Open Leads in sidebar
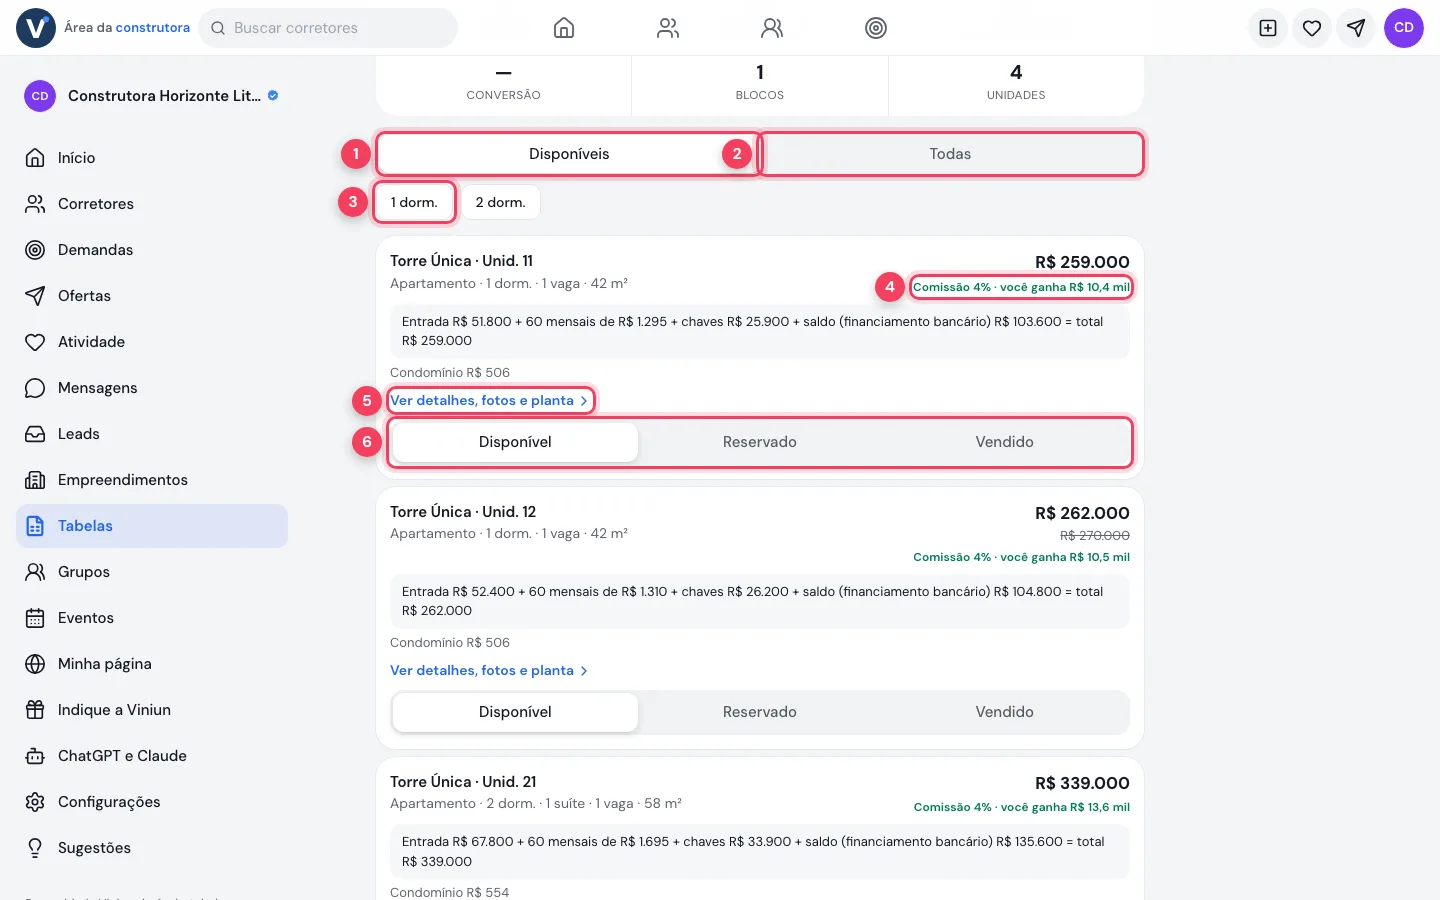 pyautogui.click(x=152, y=434)
